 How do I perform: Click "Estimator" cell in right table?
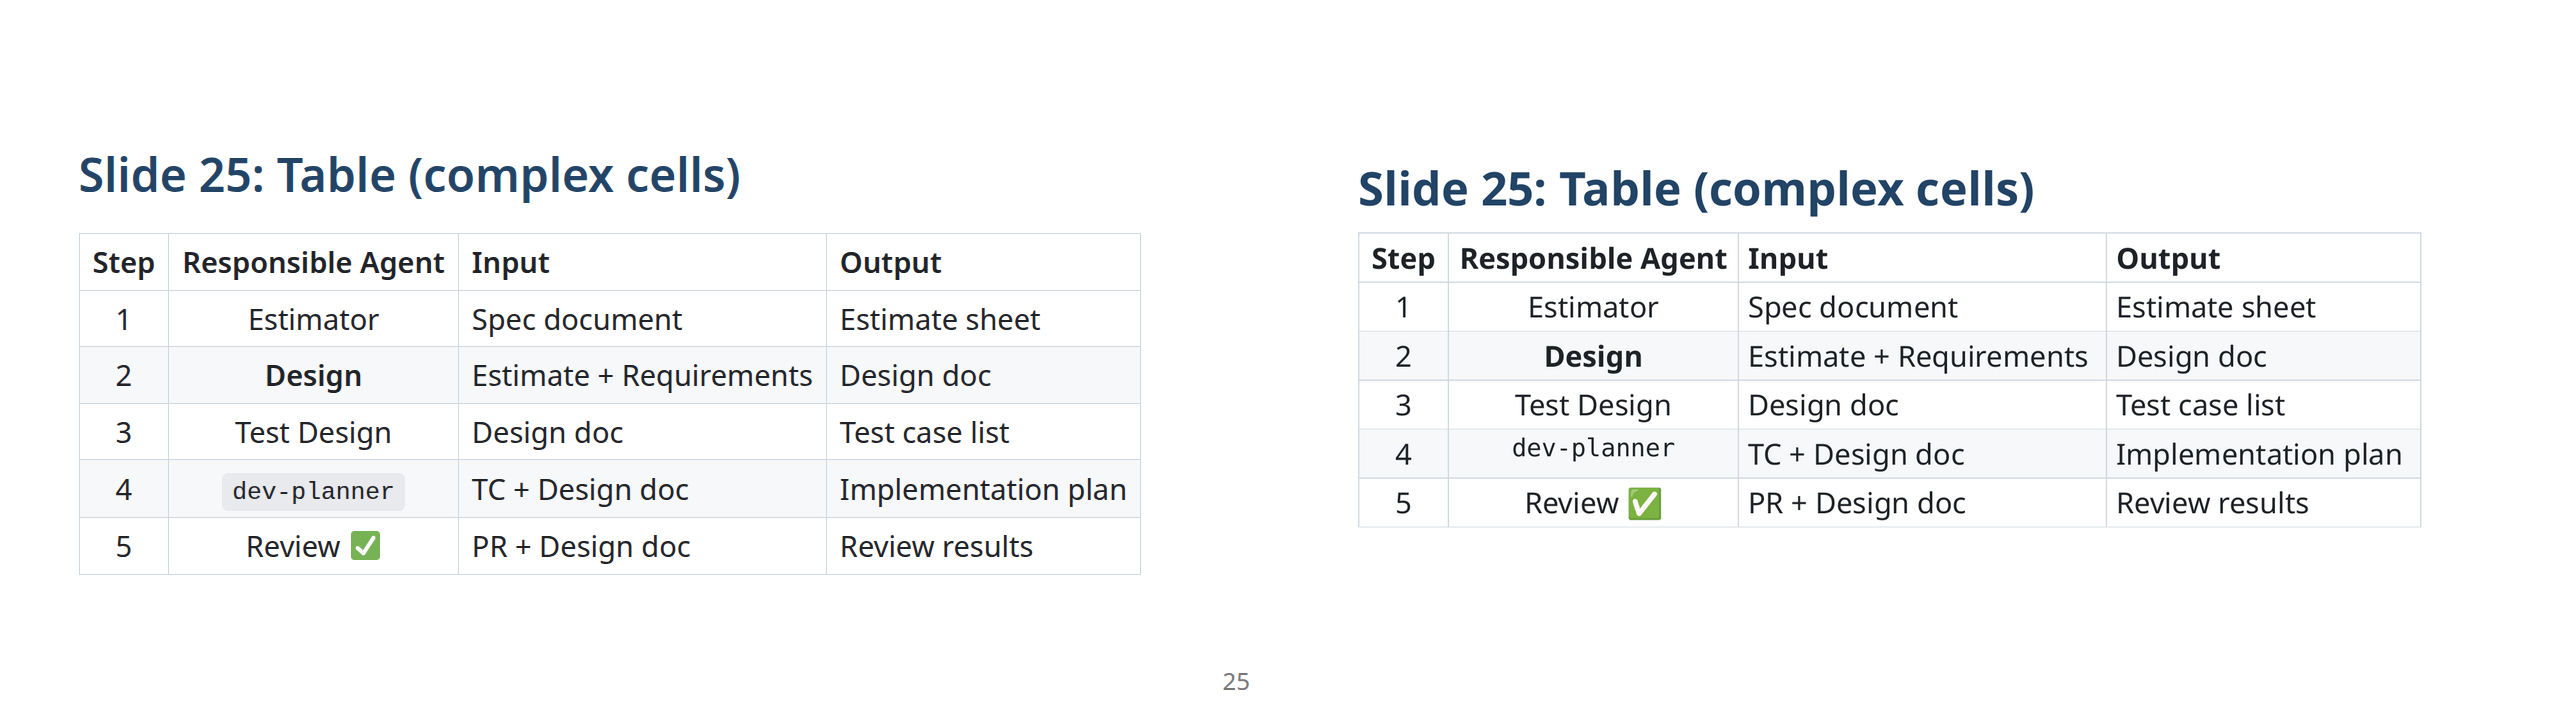(x=1593, y=308)
